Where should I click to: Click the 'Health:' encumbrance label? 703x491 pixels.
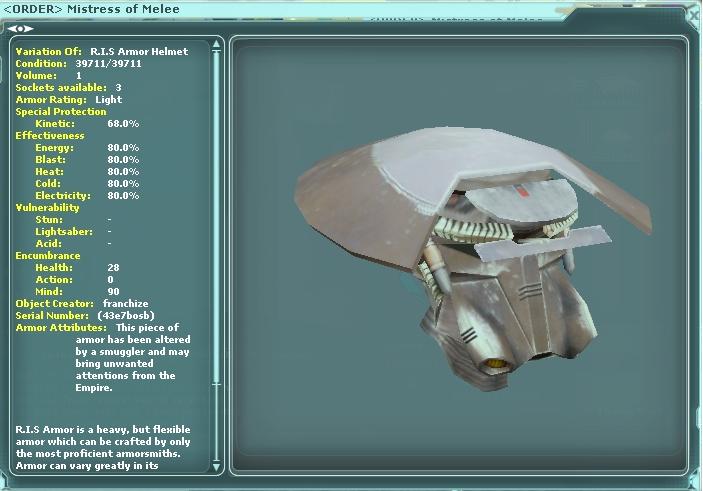point(54,268)
